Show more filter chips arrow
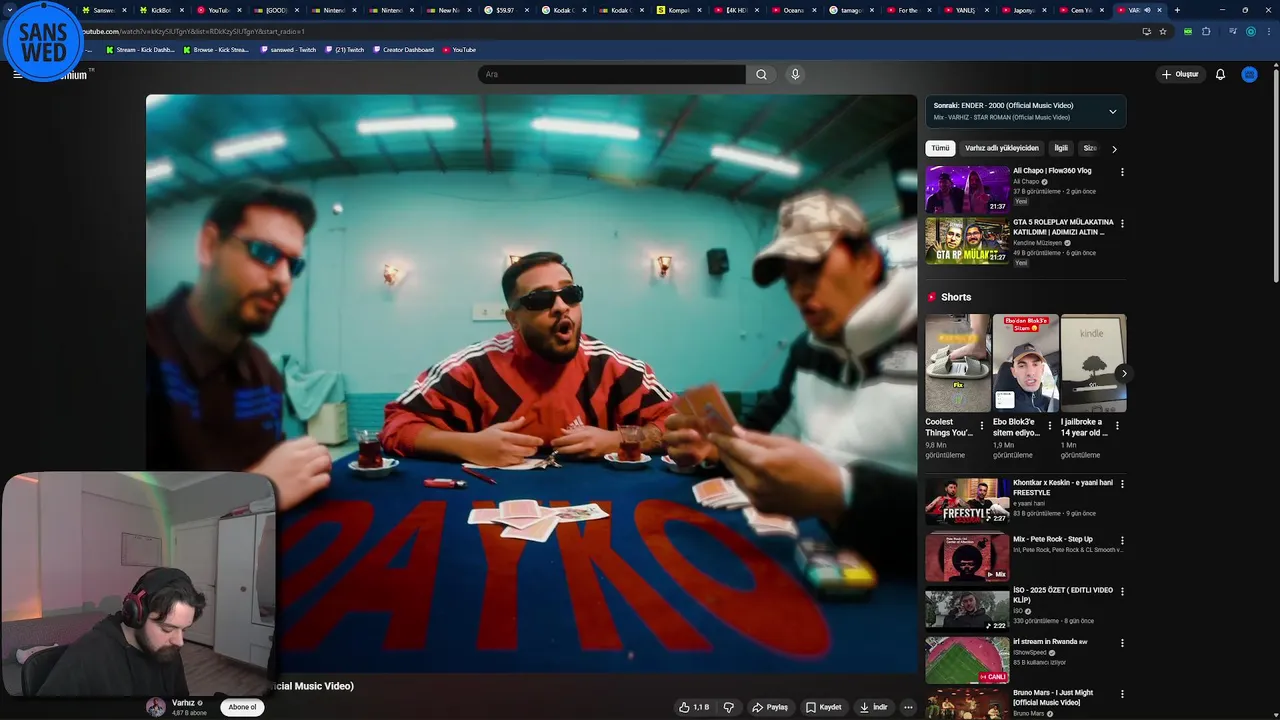The image size is (1280, 720). (1114, 149)
